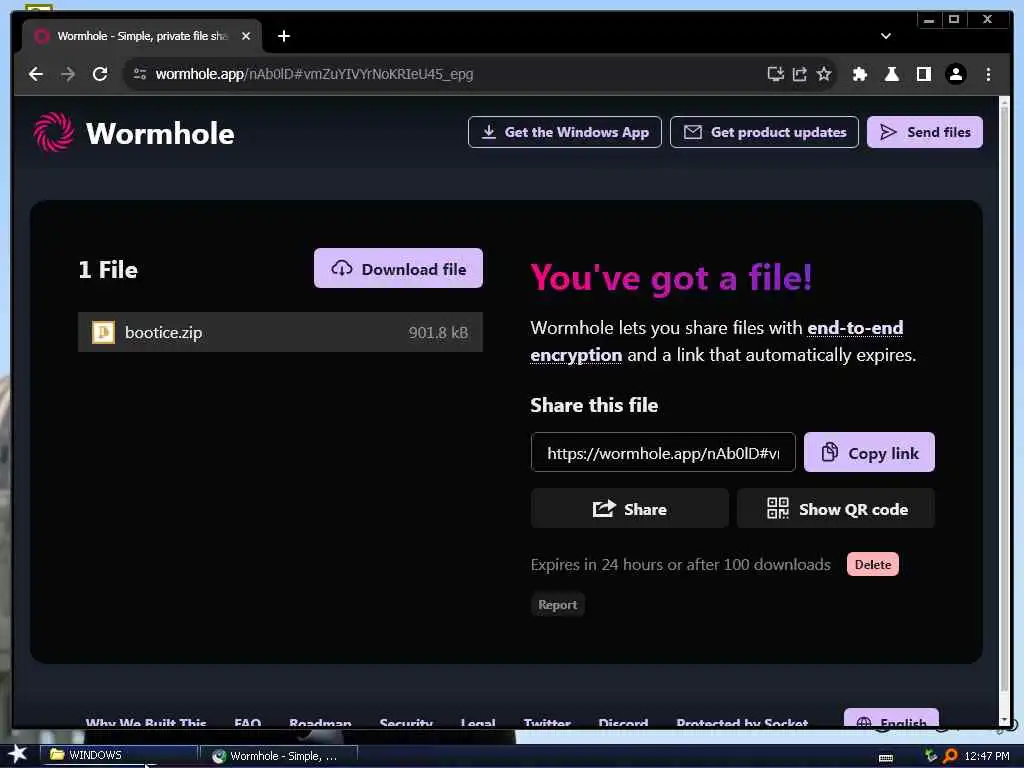Viewport: 1024px width, 768px height.
Task: Click the browser address bar URL
Action: tap(314, 74)
